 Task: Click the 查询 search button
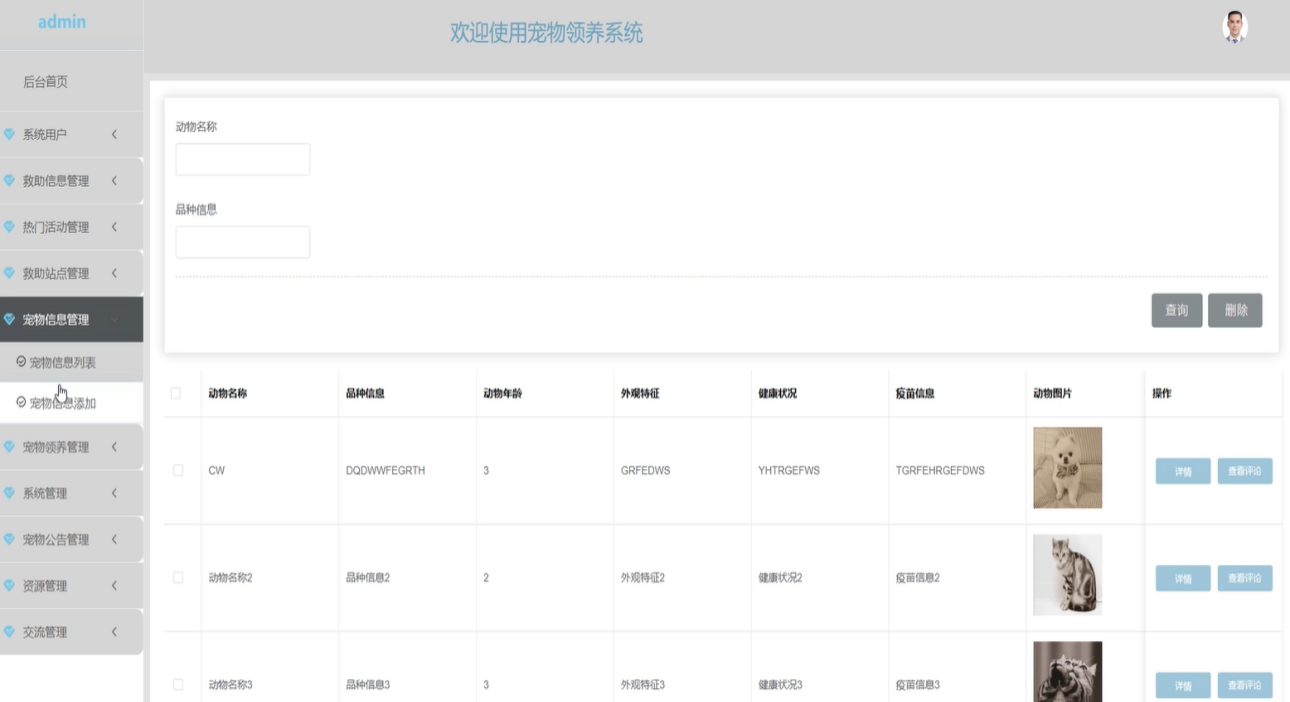[x=1176, y=310]
